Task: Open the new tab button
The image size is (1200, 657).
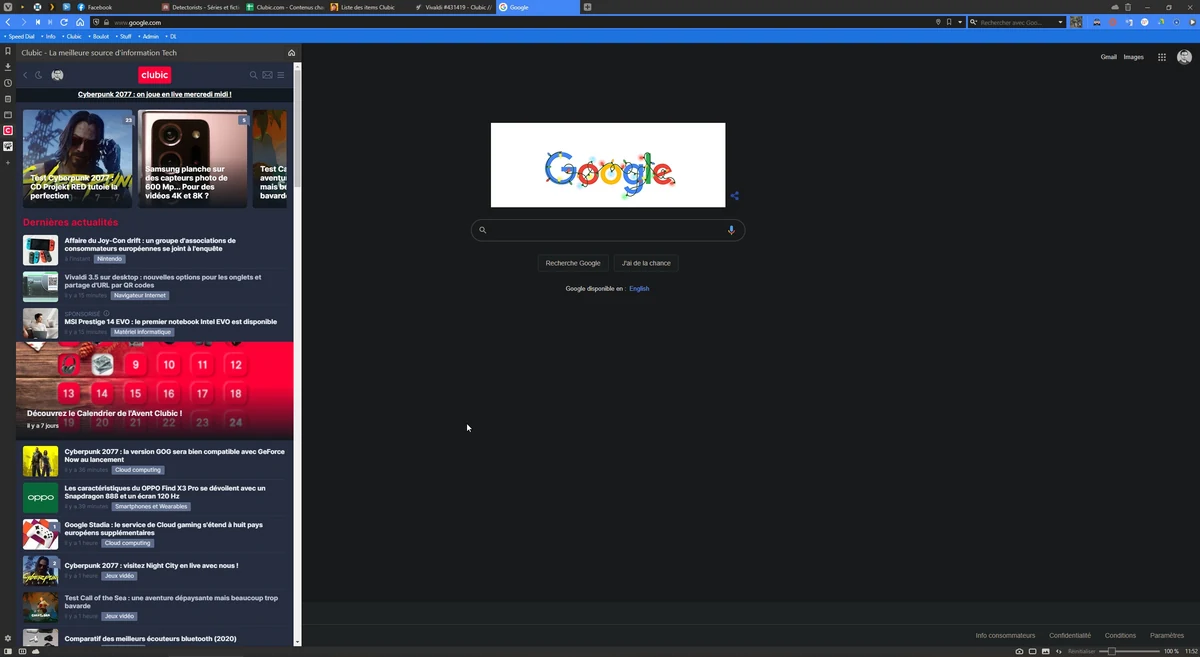Action: click(x=587, y=7)
